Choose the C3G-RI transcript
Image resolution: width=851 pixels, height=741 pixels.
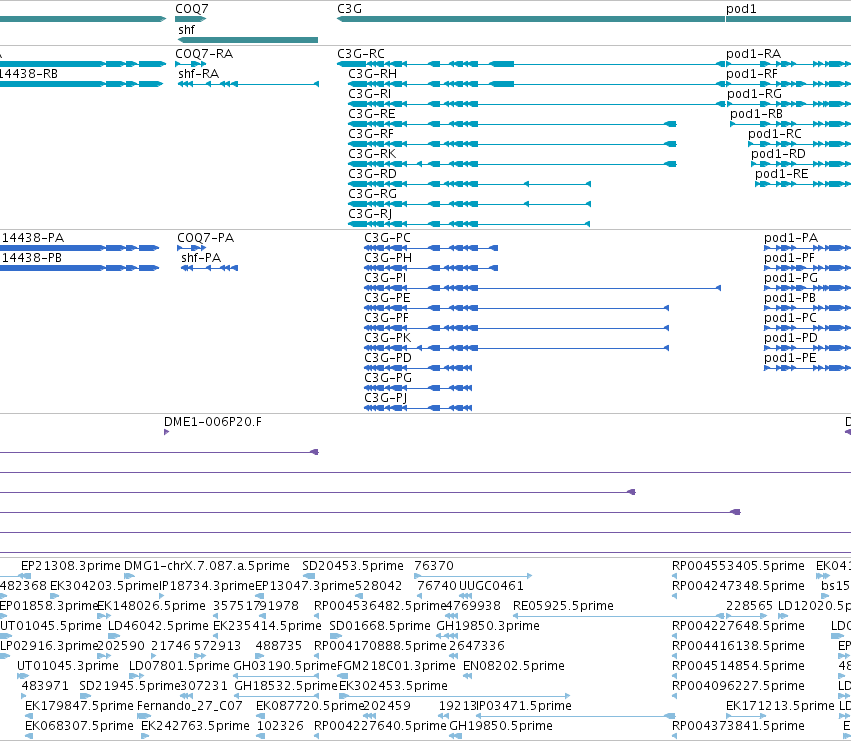539,104
